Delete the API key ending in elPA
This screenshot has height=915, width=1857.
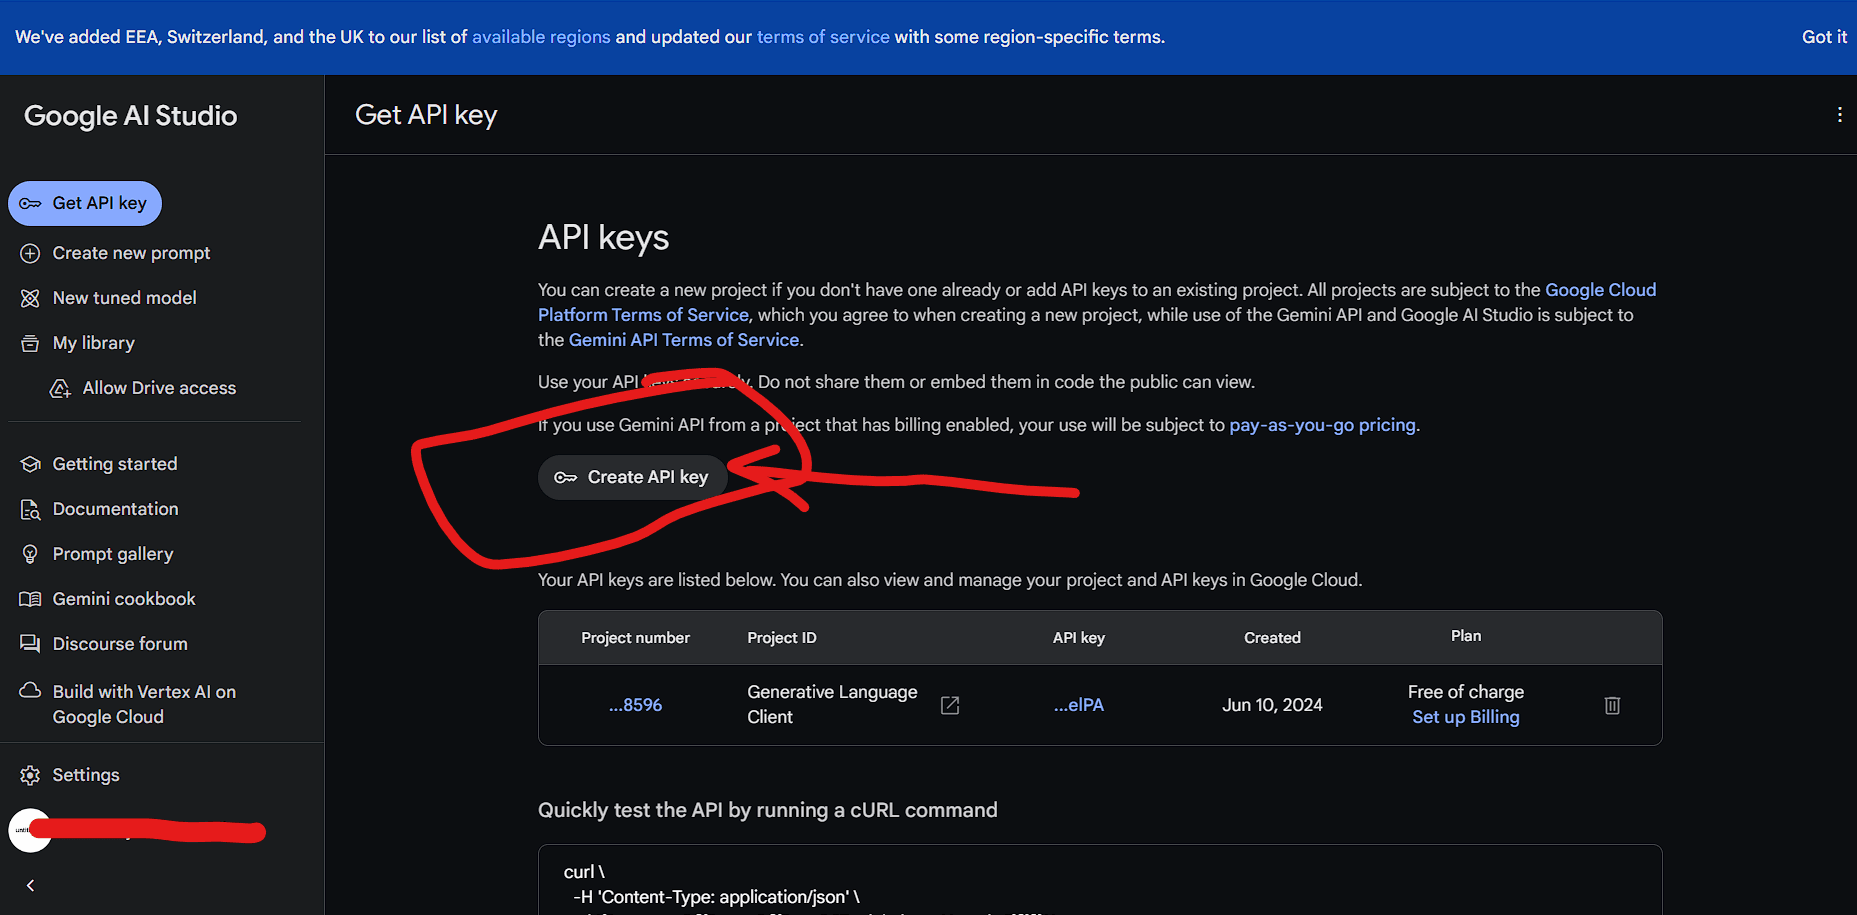[x=1612, y=705]
